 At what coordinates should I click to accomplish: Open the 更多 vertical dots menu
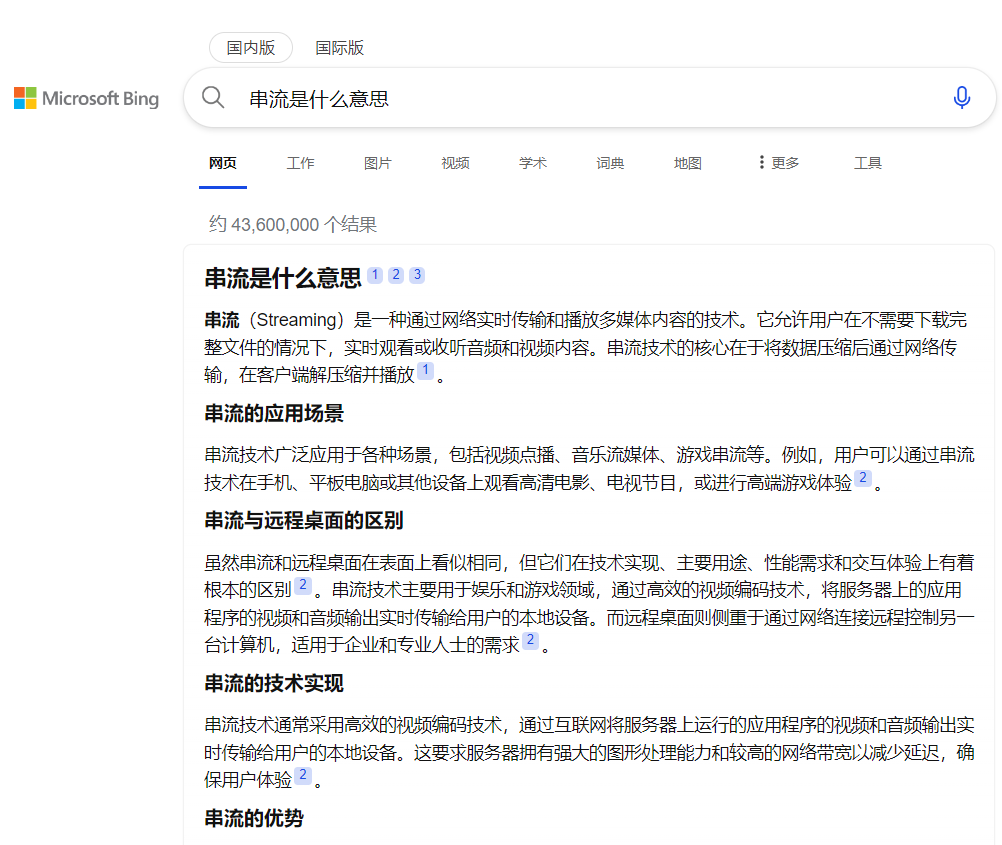[777, 162]
